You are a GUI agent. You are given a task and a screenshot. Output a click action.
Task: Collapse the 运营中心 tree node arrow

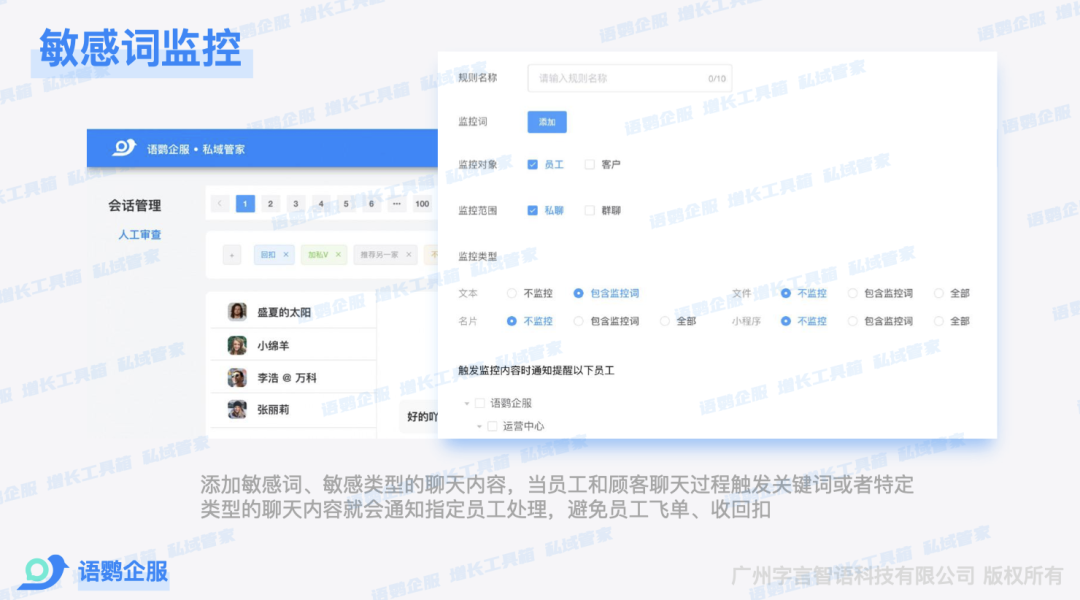click(x=479, y=427)
